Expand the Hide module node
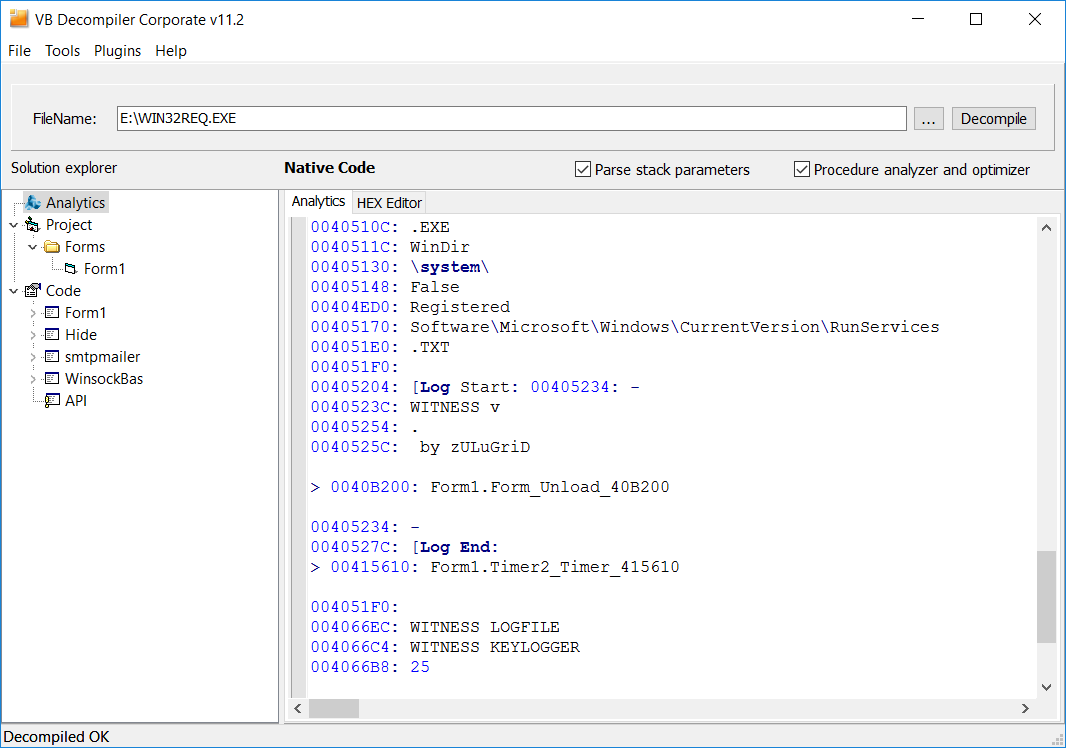 33,335
